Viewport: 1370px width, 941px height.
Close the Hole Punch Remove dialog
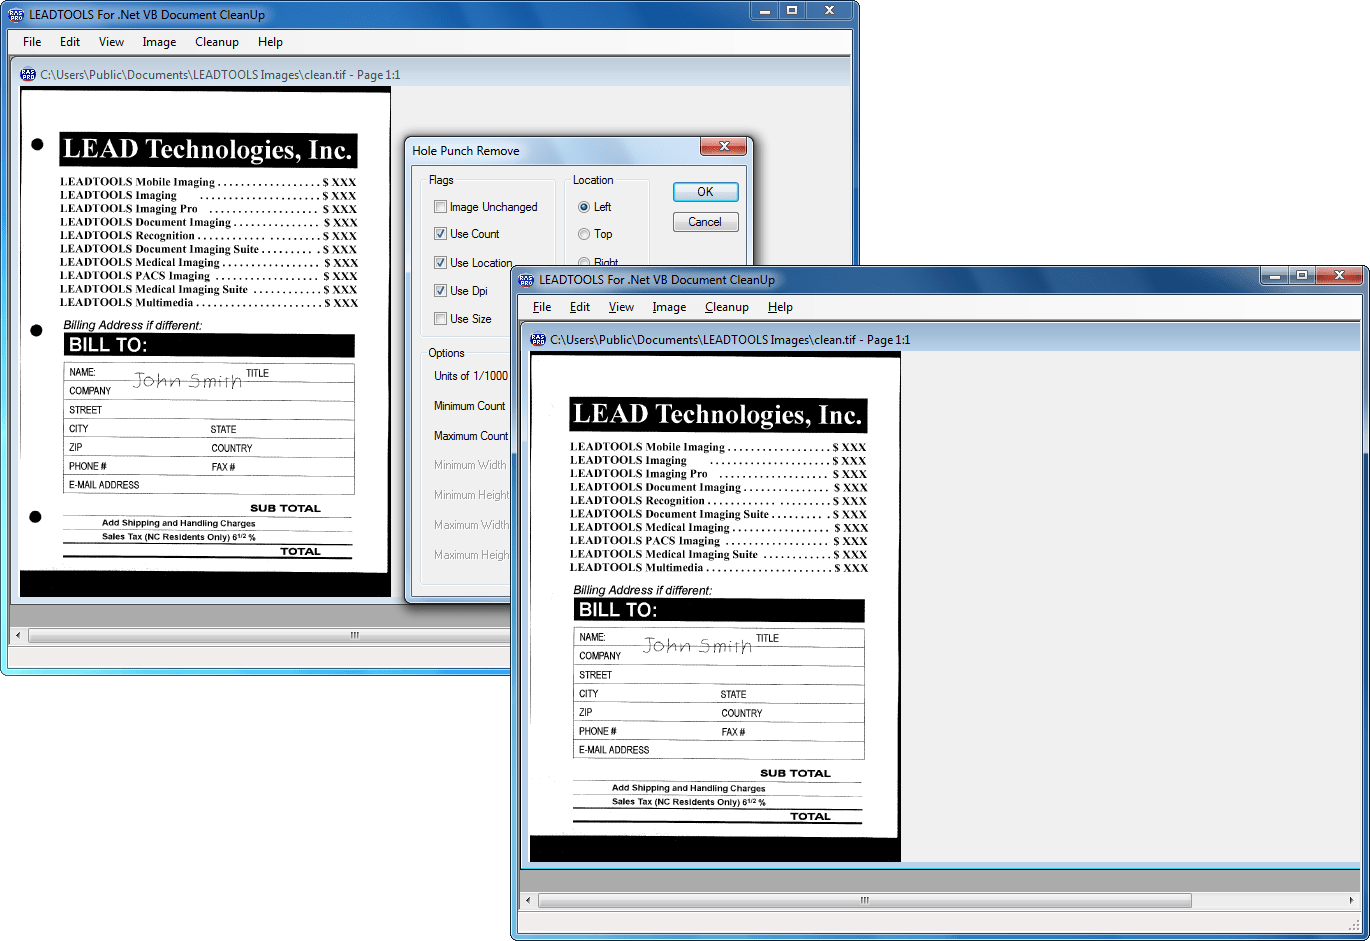[x=723, y=148]
